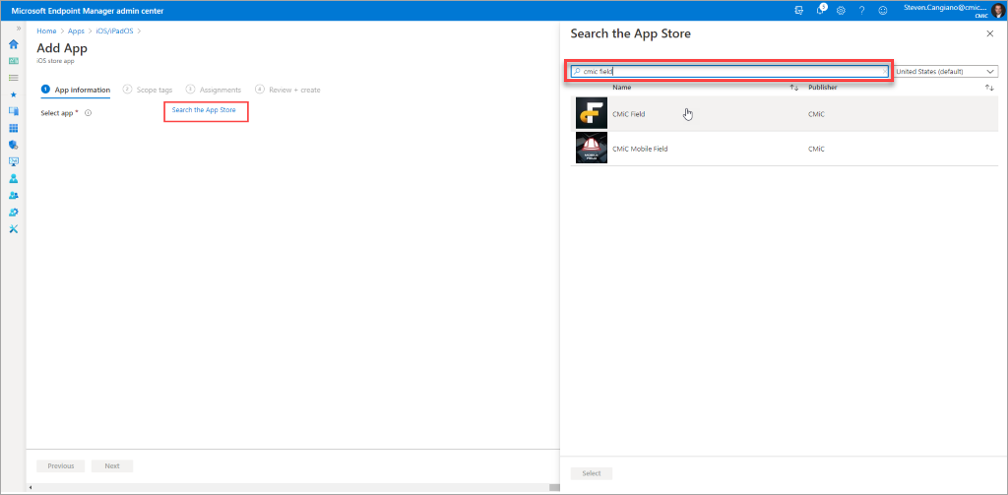Click the Publisher column header text
The width and height of the screenshot is (1008, 495).
pos(823,87)
